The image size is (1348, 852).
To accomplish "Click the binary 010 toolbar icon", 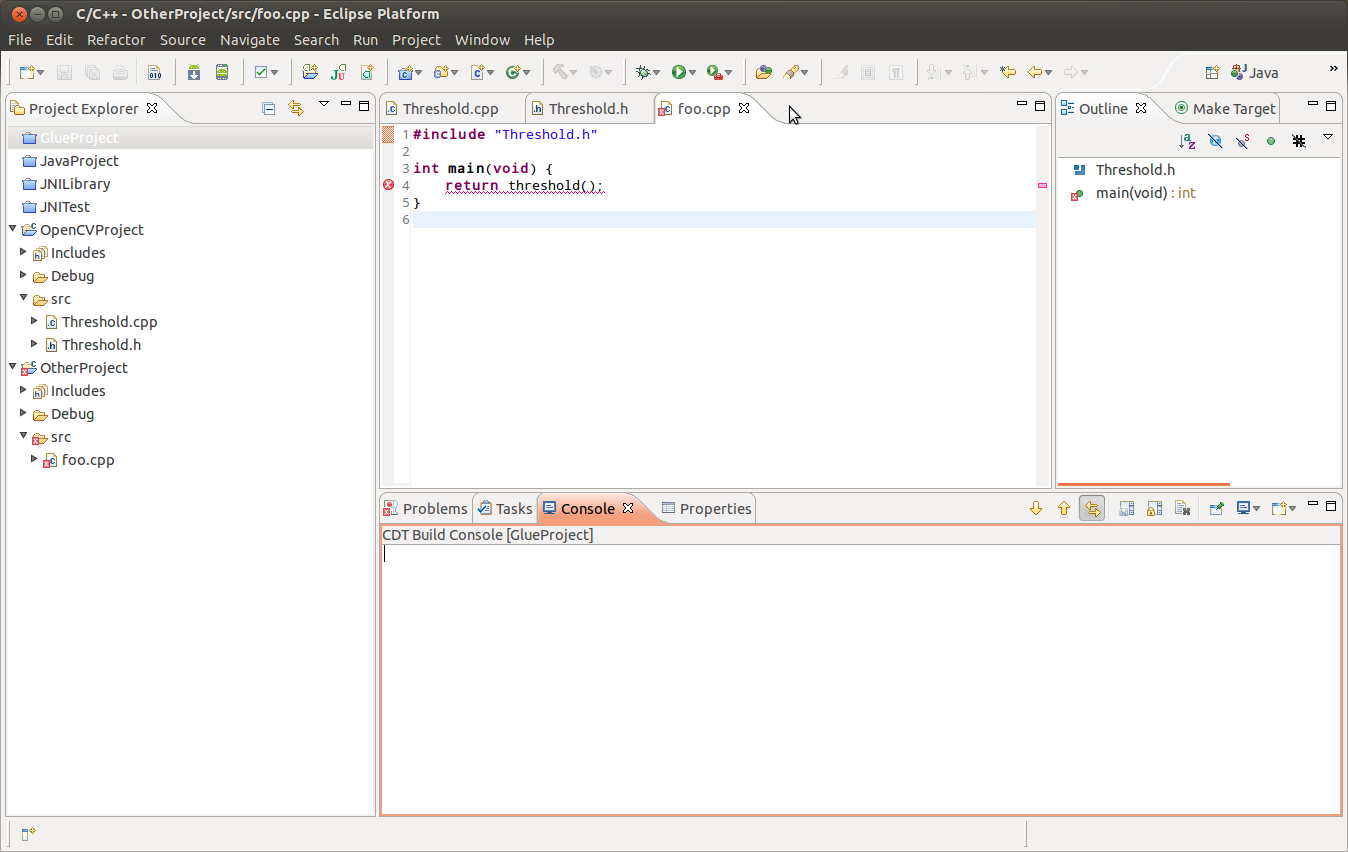I will tap(154, 72).
